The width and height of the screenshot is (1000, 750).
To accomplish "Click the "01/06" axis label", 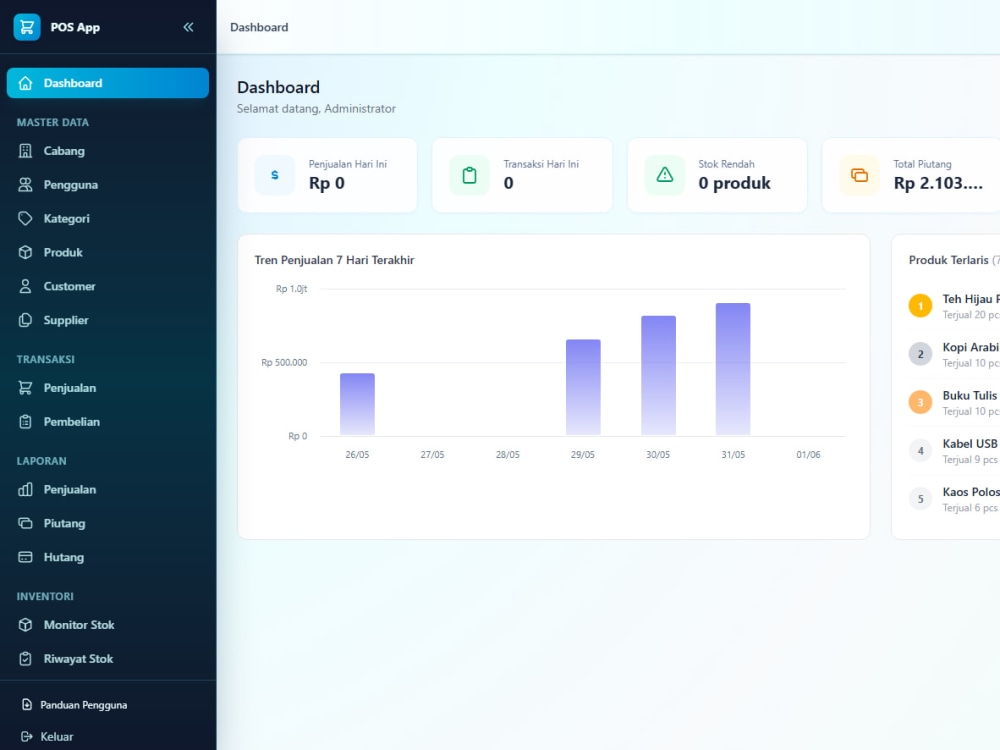I will (x=808, y=455).
